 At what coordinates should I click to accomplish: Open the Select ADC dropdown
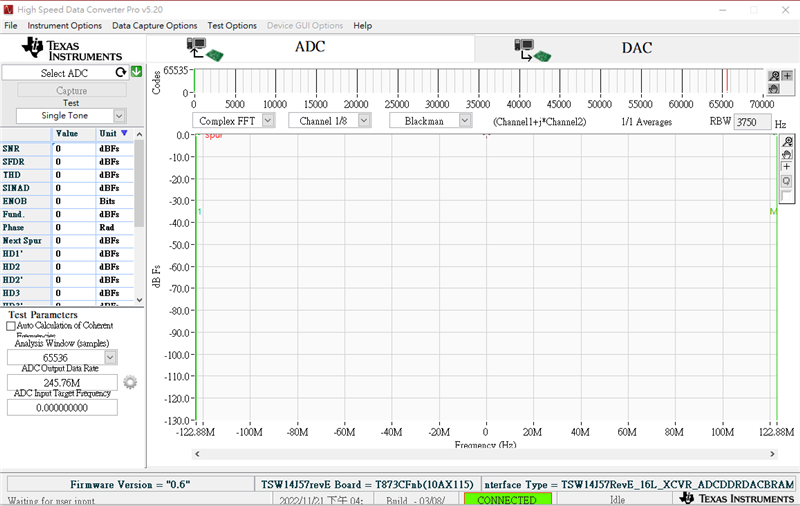click(x=64, y=73)
